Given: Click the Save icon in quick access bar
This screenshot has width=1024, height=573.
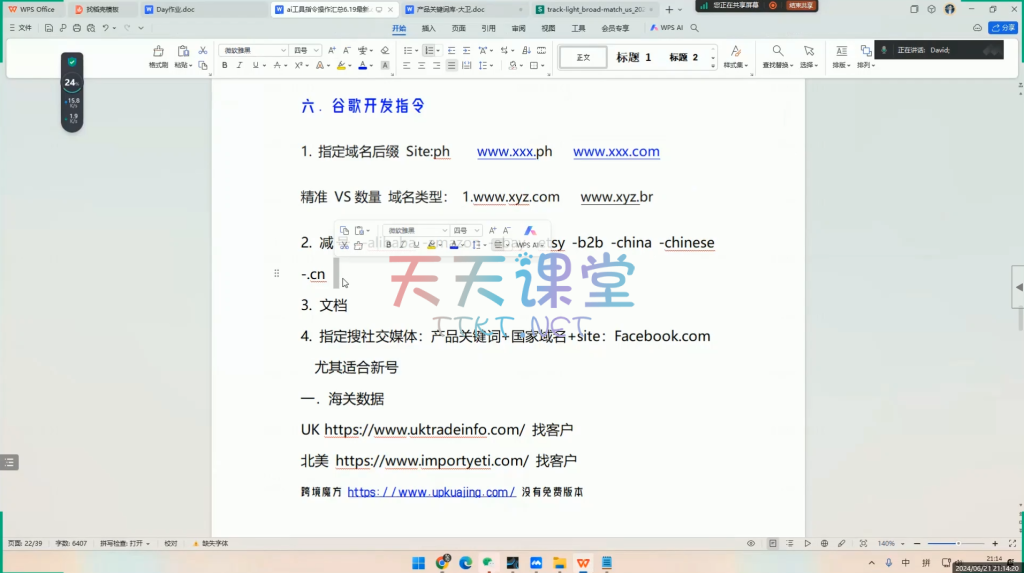Looking at the screenshot, I should click(50, 28).
